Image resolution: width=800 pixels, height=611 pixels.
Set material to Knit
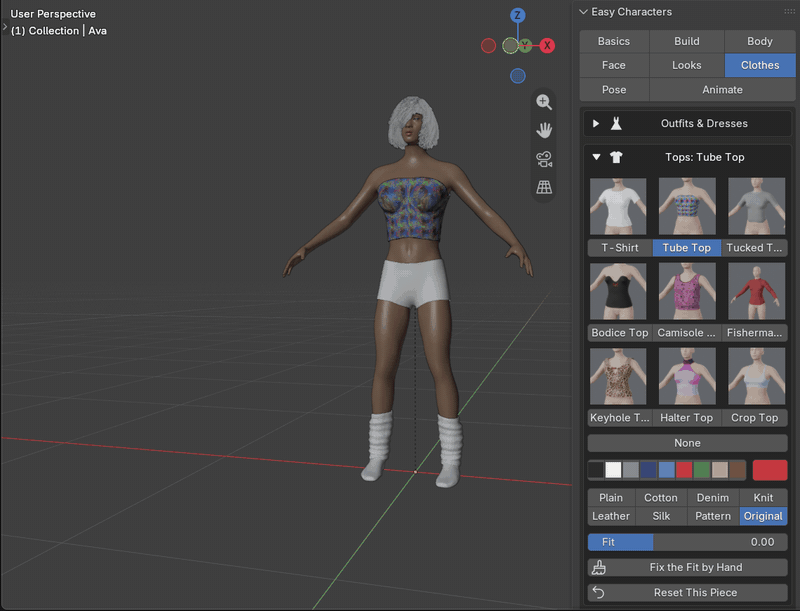pos(763,498)
